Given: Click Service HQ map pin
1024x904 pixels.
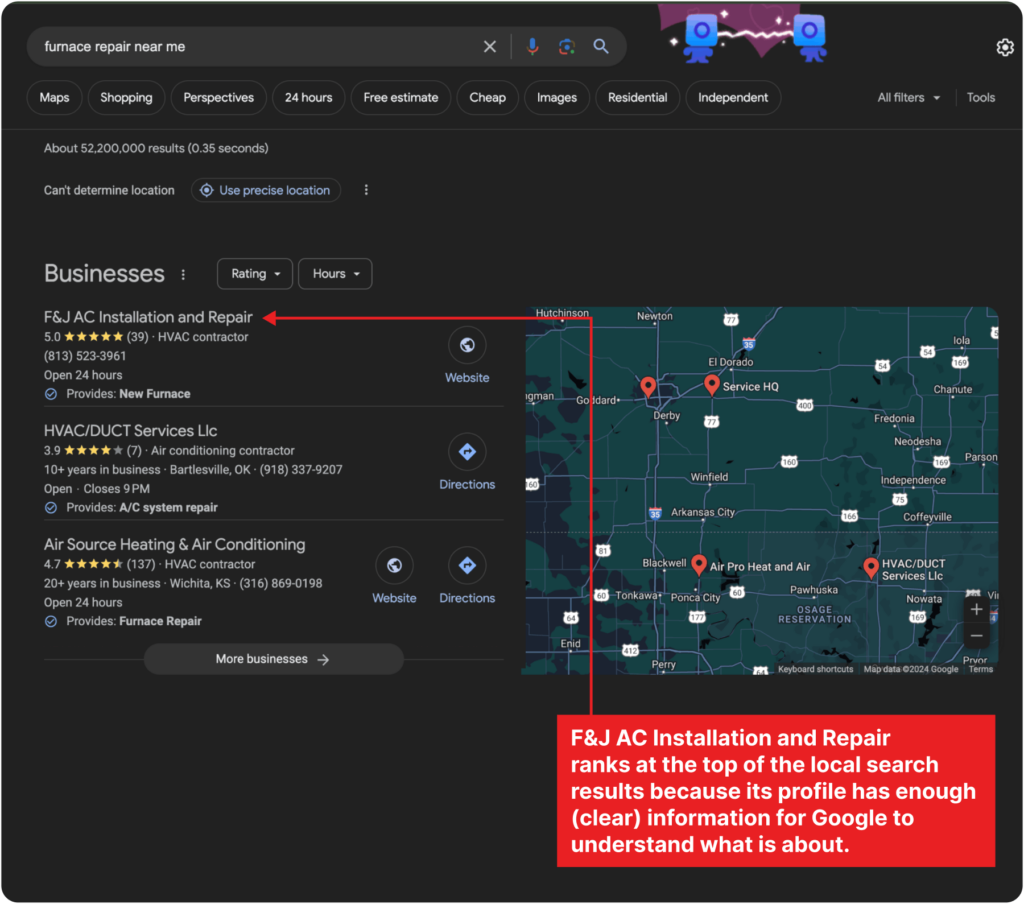Looking at the screenshot, I should tap(712, 384).
